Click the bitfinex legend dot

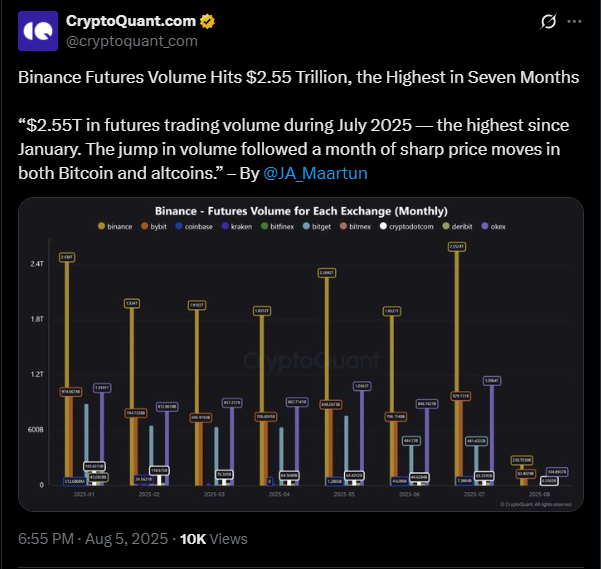coord(264,226)
